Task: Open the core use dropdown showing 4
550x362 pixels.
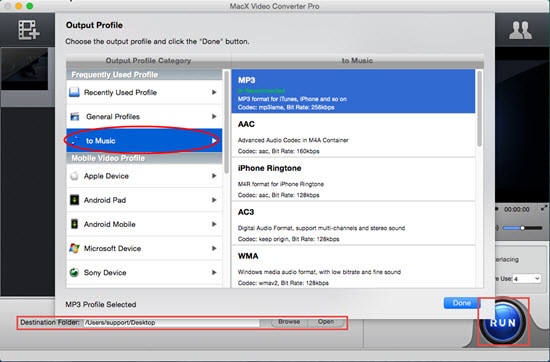Action: (x=526, y=279)
